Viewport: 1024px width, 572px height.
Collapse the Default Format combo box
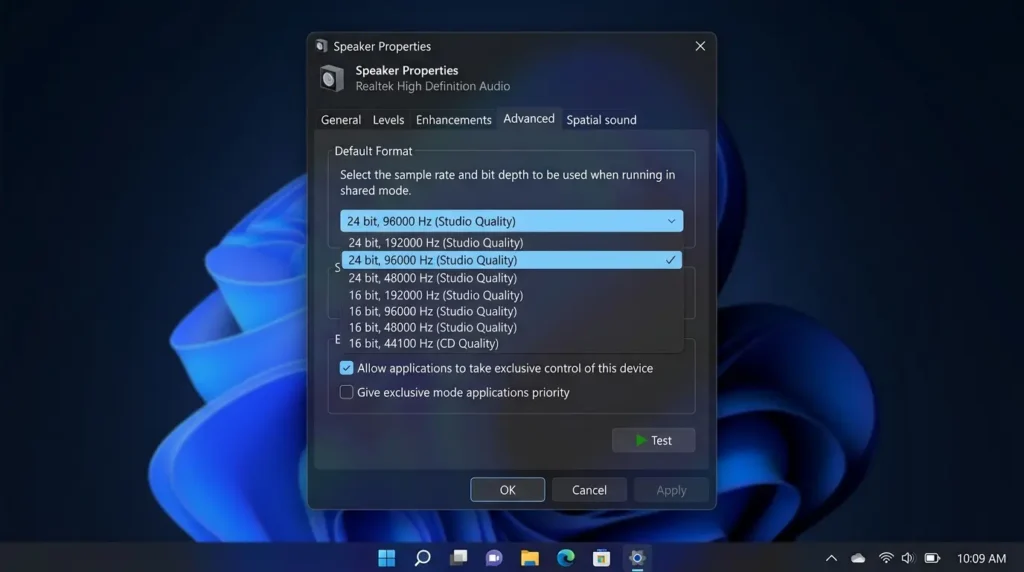pyautogui.click(x=511, y=221)
